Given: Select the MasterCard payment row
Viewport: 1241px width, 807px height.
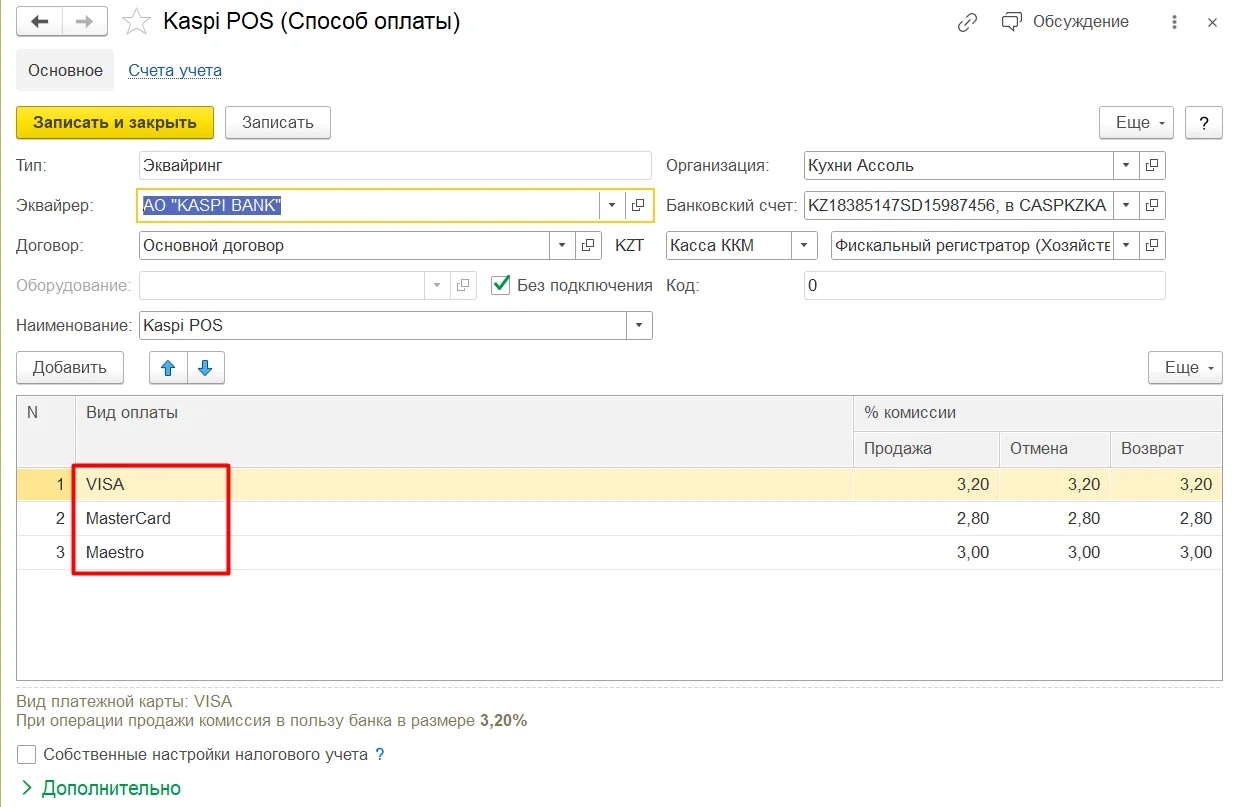Looking at the screenshot, I should click(619, 518).
